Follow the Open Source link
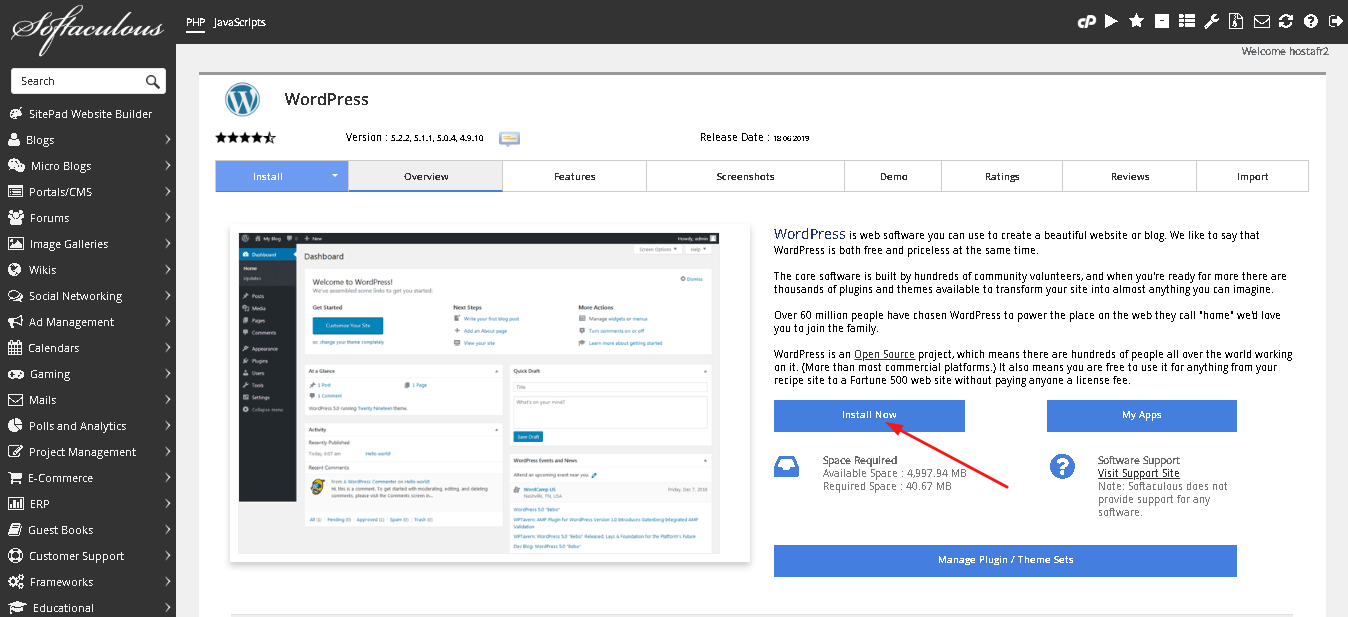 pyautogui.click(x=884, y=354)
